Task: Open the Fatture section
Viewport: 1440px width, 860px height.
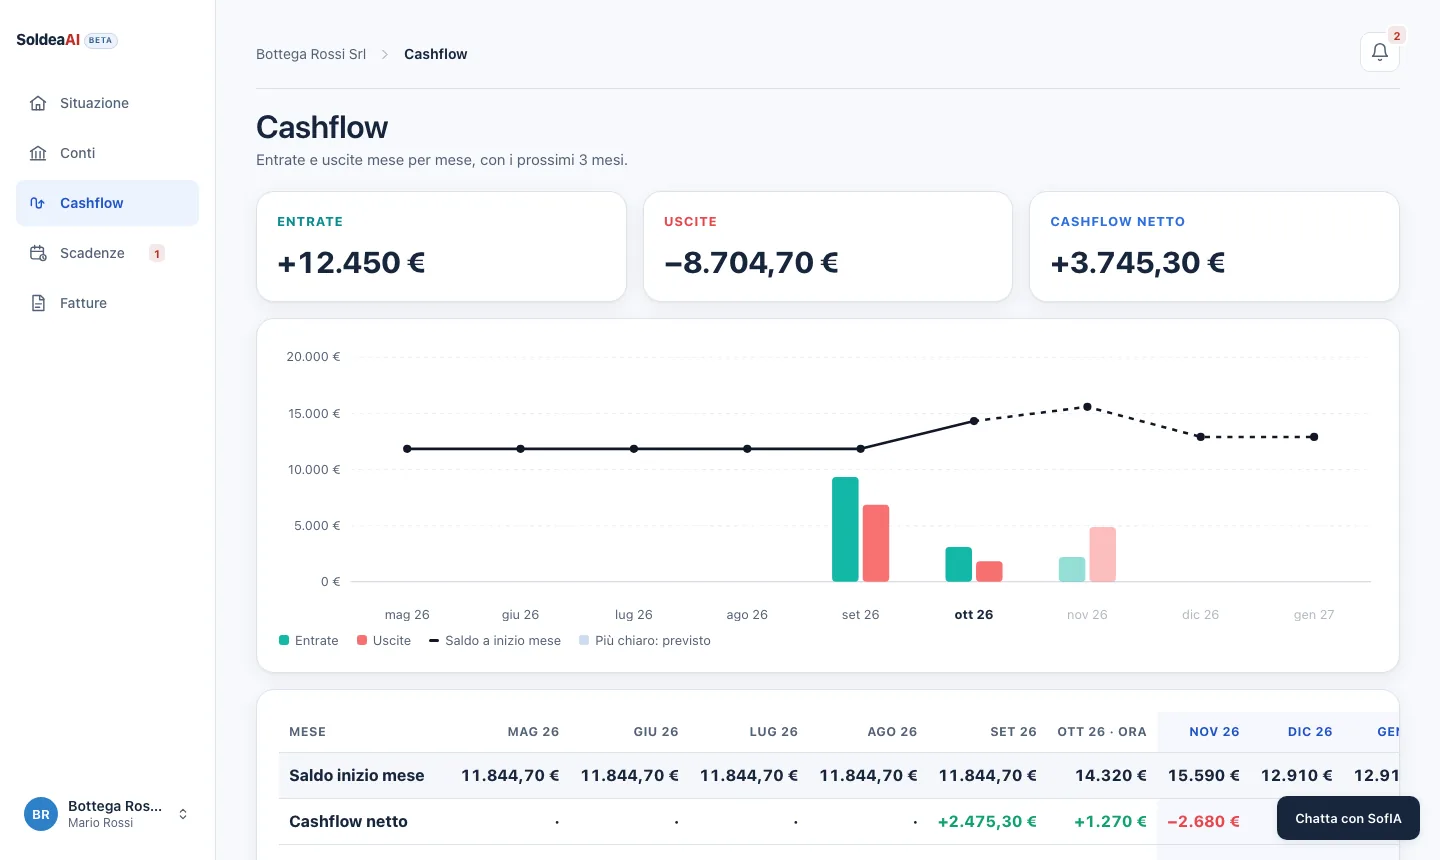Action: pos(107,303)
